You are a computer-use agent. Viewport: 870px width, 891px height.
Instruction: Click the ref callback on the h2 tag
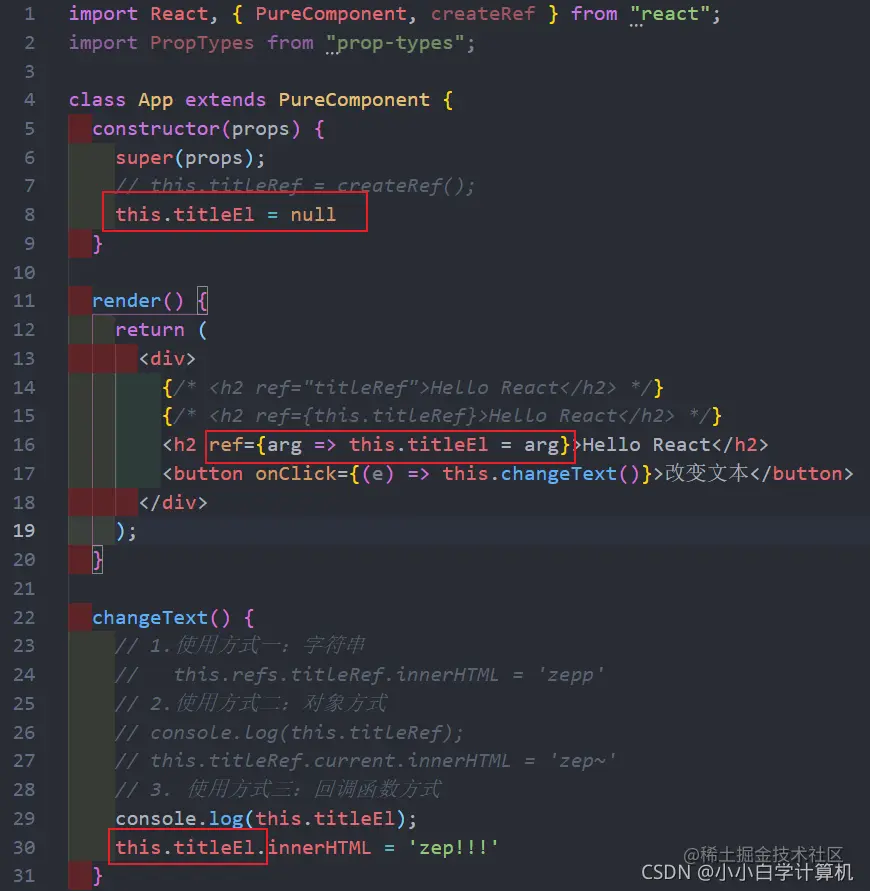(389, 444)
